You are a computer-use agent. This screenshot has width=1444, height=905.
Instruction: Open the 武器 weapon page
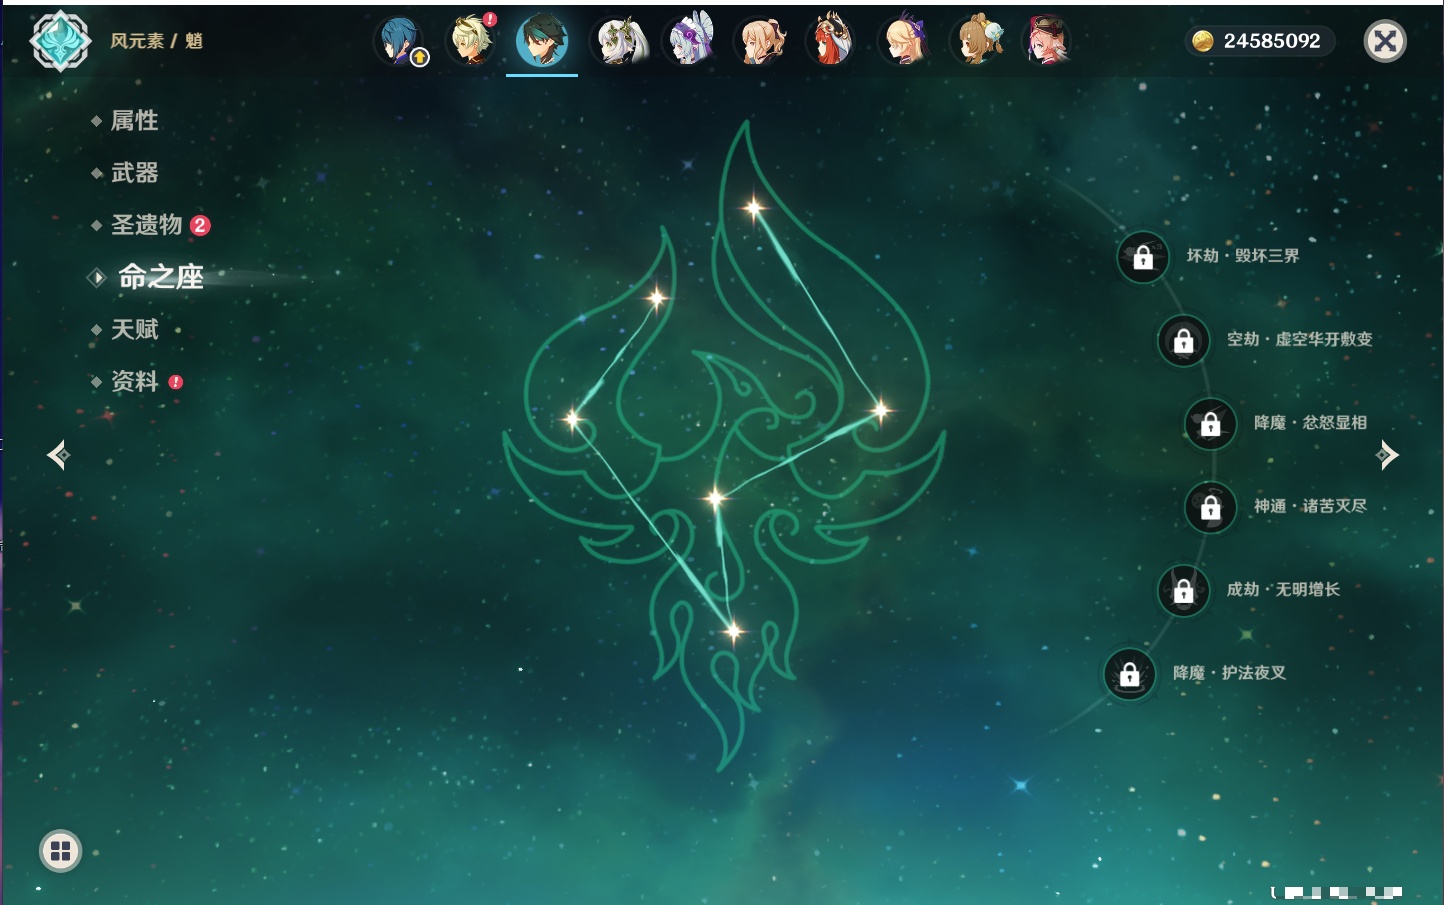(x=134, y=173)
